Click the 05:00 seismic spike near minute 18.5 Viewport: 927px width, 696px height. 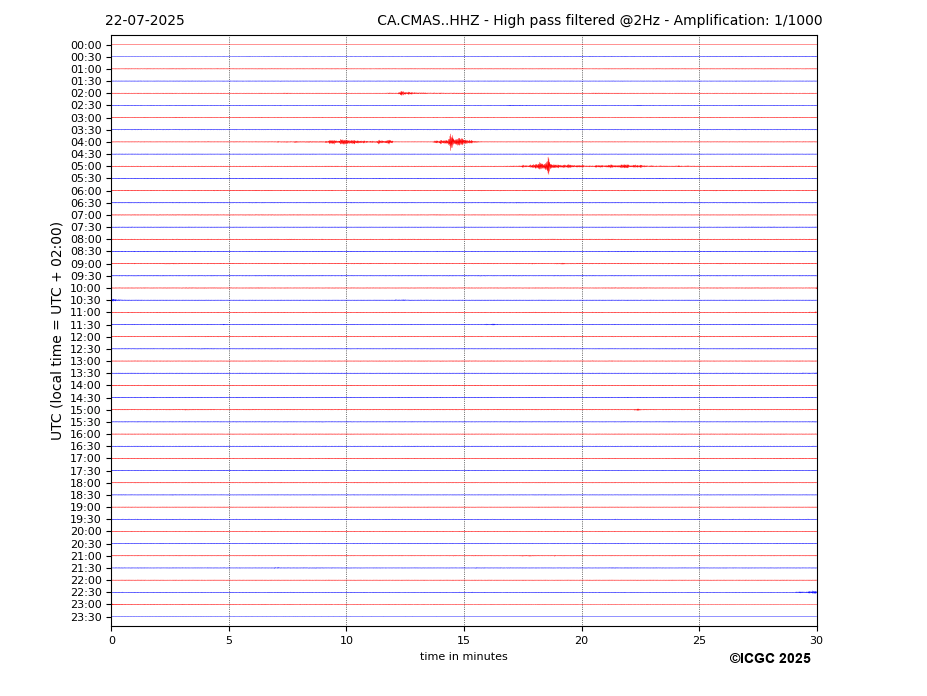coord(547,166)
